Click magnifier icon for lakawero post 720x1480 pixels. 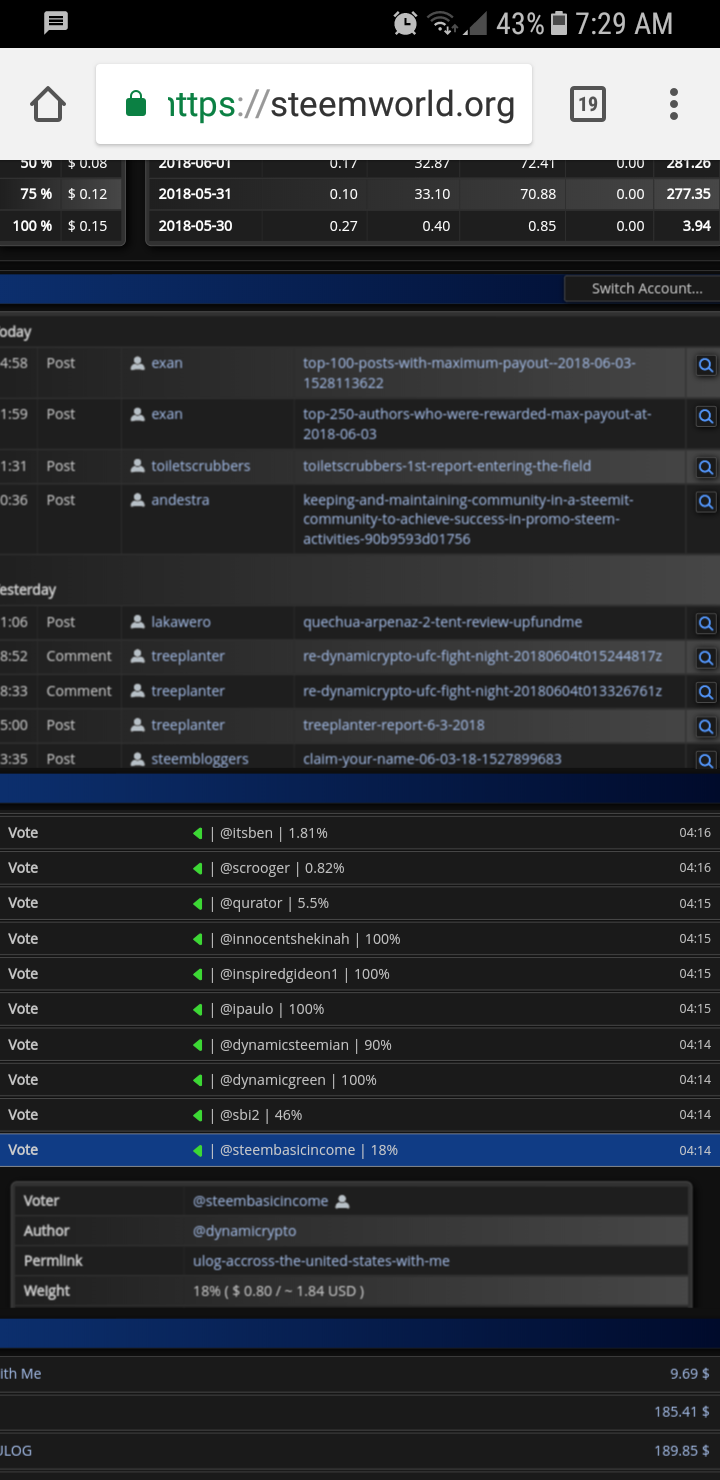[706, 624]
